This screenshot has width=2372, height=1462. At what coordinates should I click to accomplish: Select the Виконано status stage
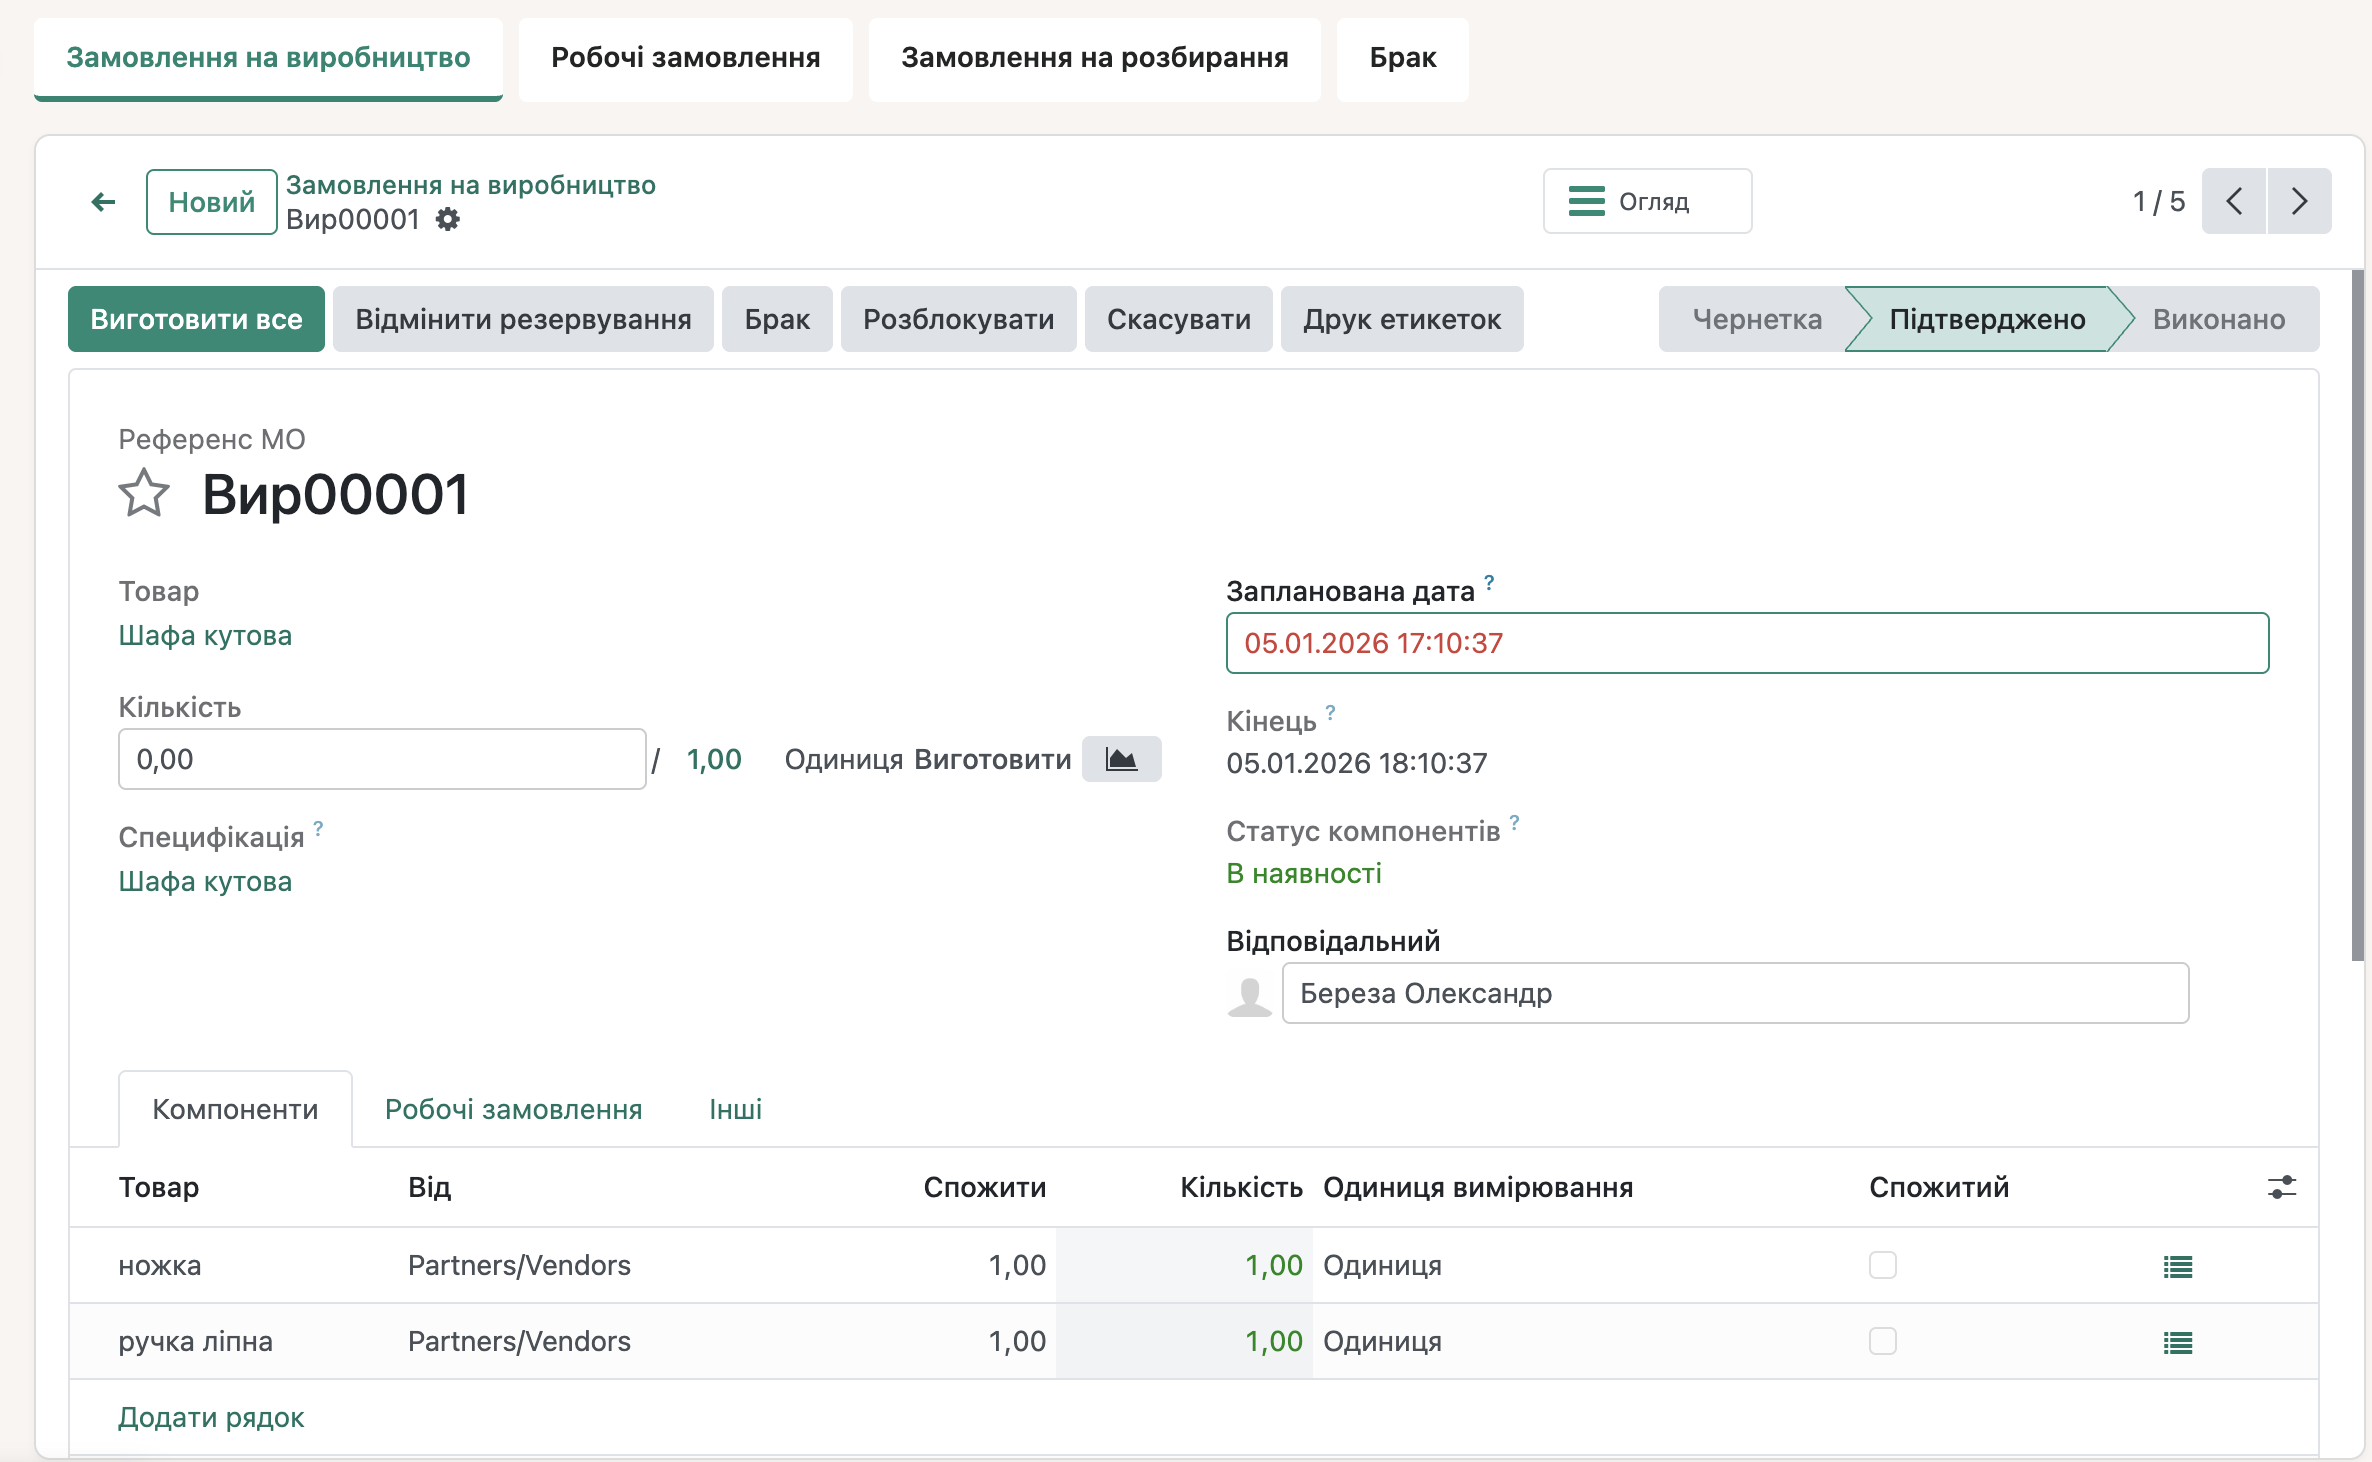pos(2218,319)
